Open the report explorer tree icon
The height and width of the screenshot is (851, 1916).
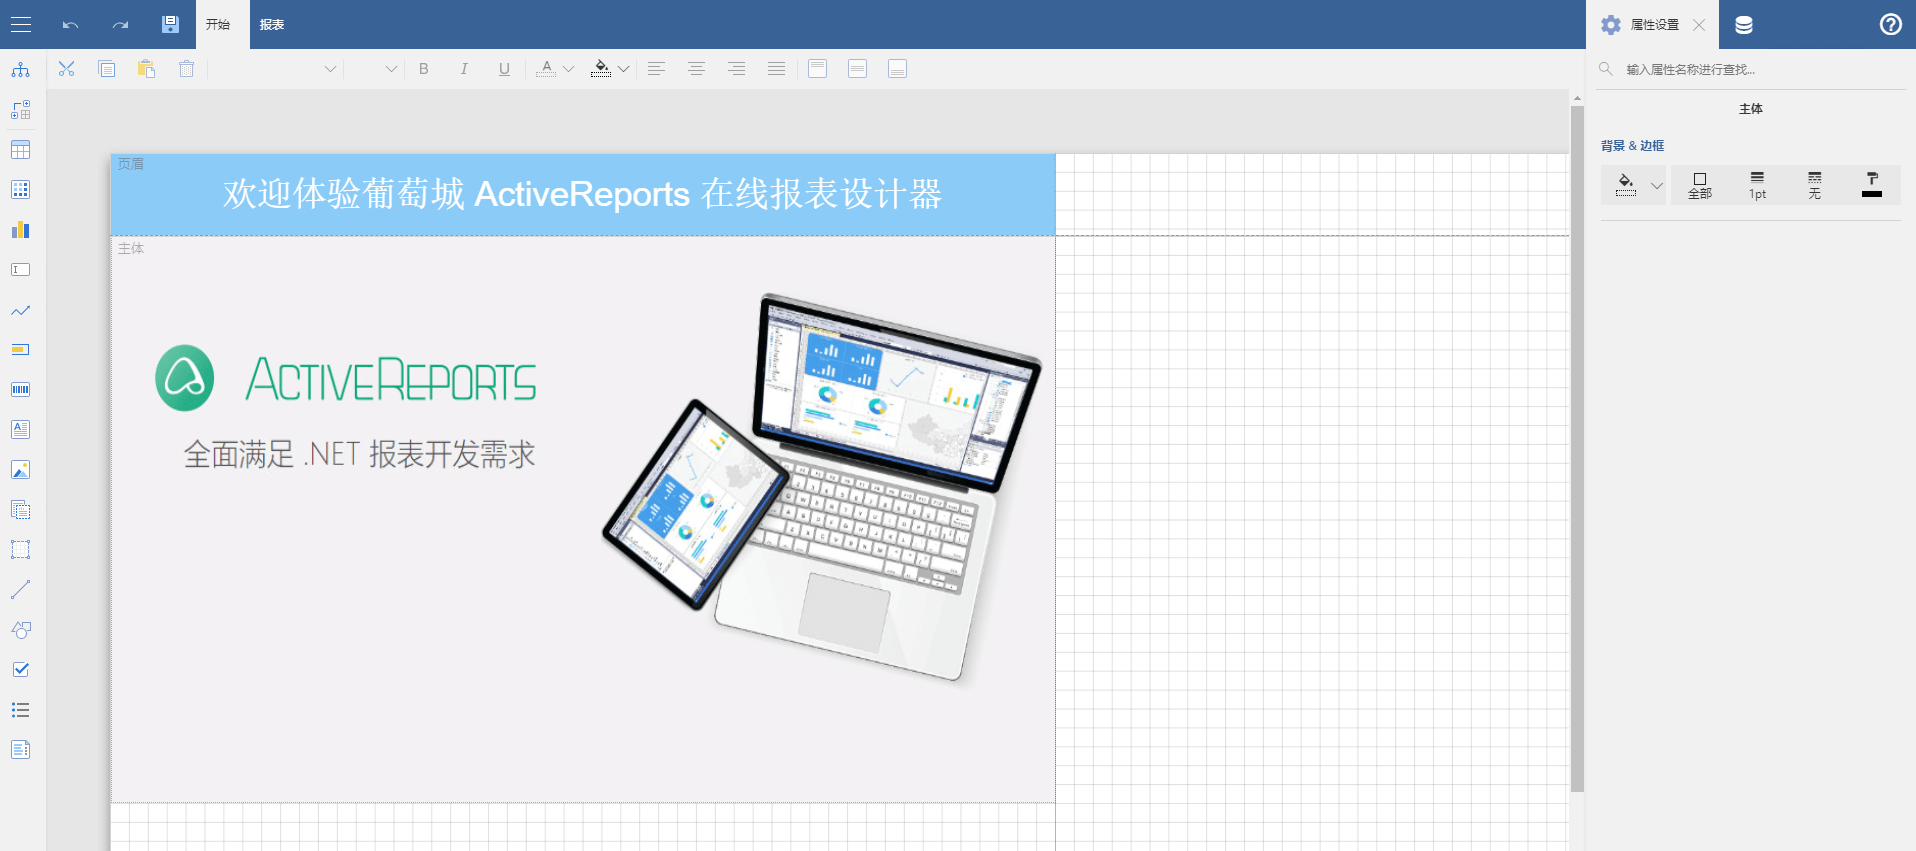point(20,70)
